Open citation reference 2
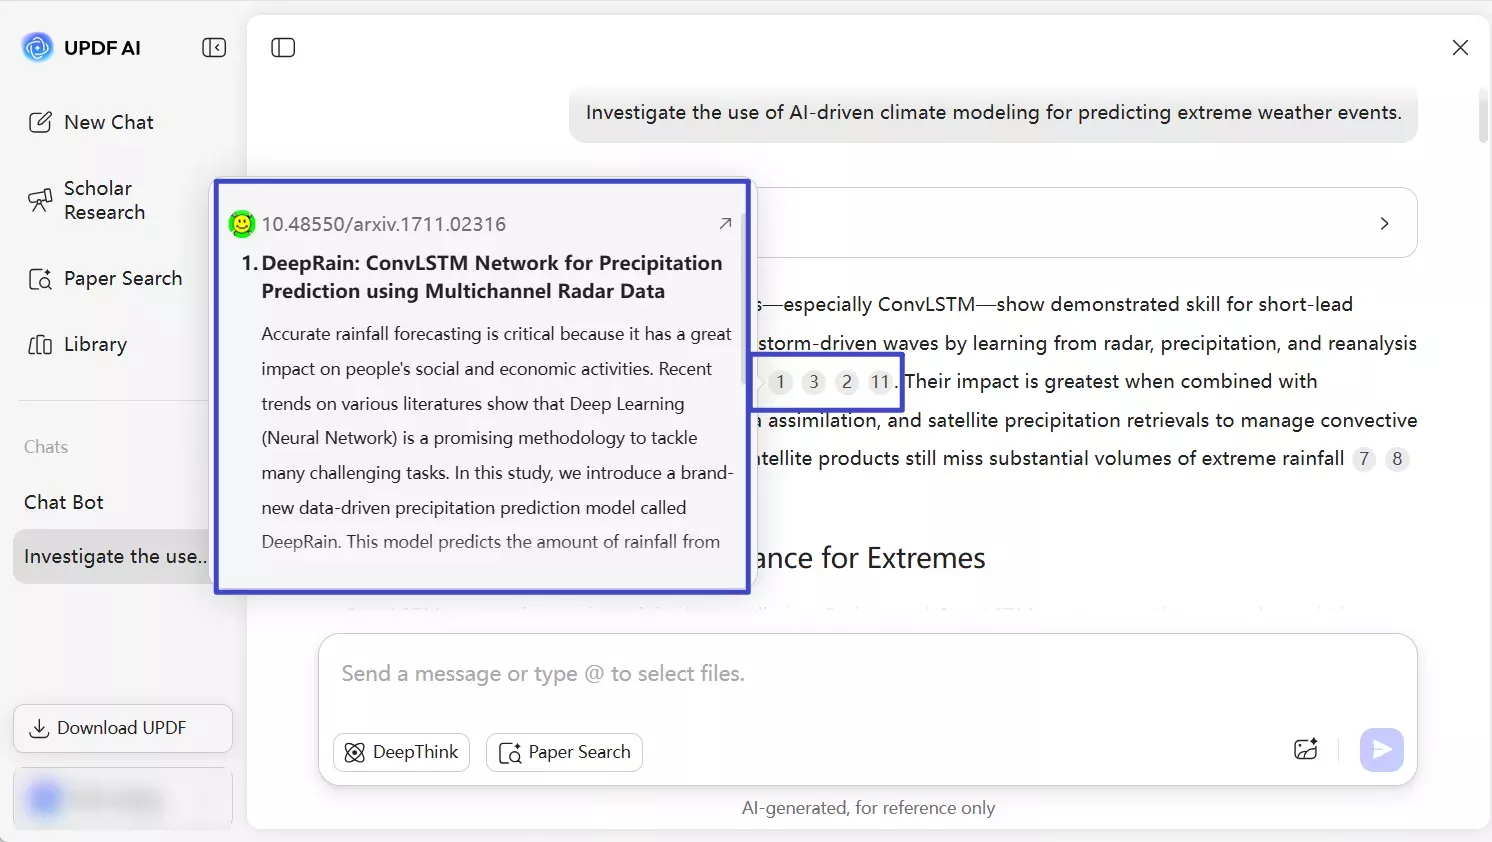The image size is (1492, 842). [x=847, y=382]
